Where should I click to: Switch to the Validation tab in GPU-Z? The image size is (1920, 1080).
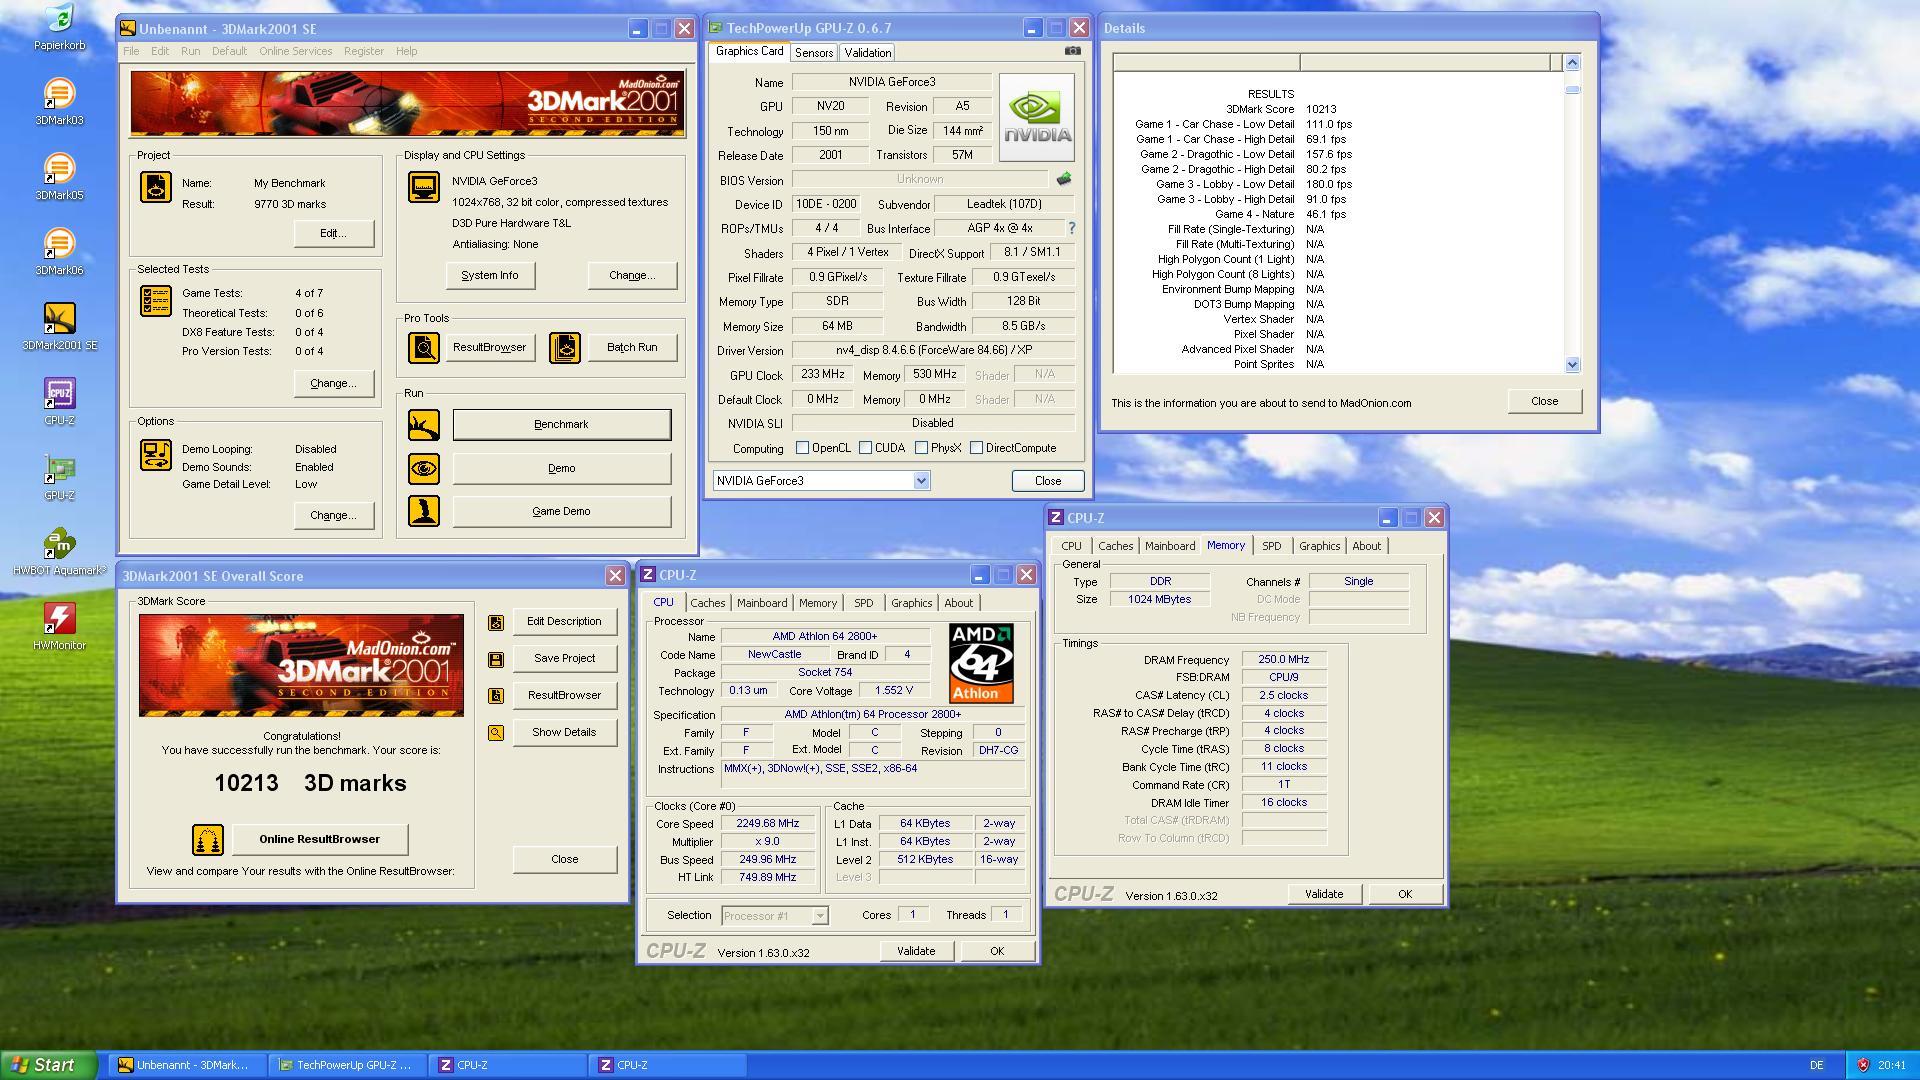867,53
